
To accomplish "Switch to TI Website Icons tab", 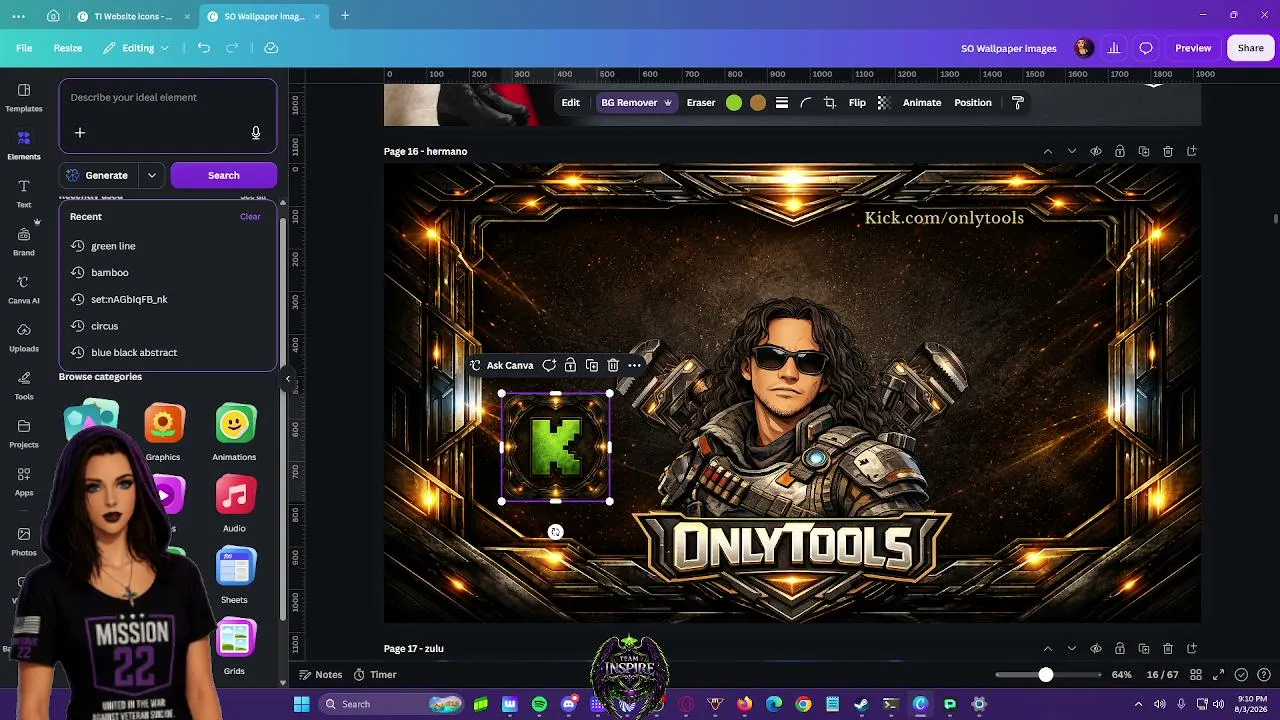I will click(133, 16).
